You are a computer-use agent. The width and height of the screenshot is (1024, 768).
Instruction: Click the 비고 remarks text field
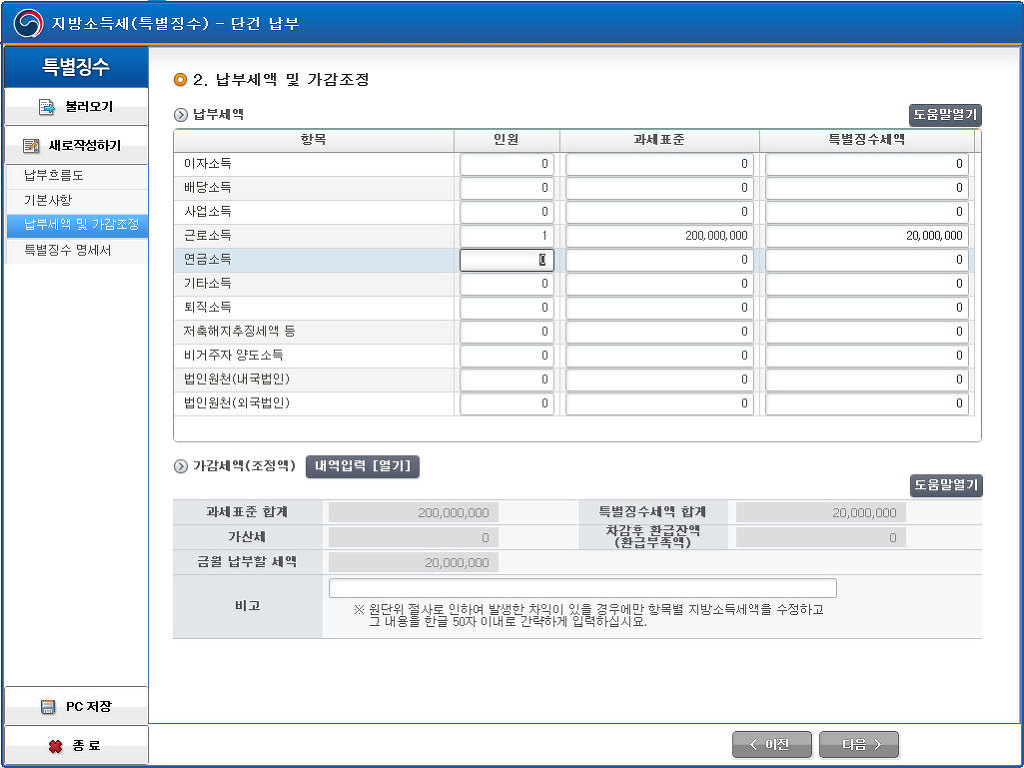582,588
